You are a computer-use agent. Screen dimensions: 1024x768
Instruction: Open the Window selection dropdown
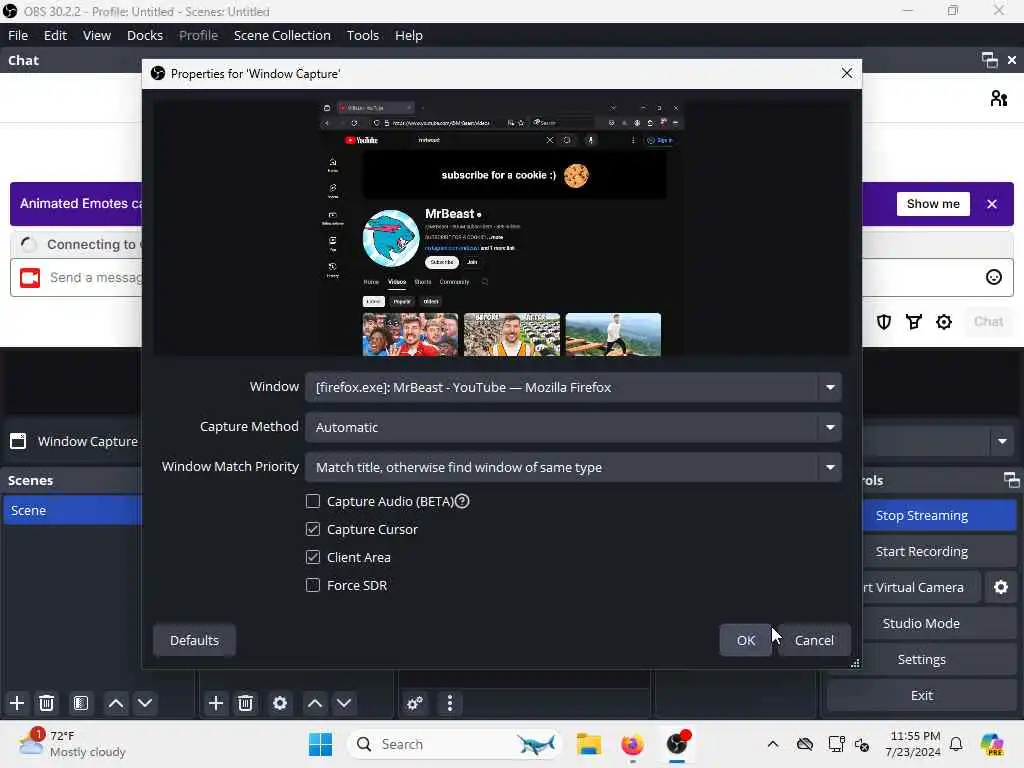pos(573,387)
